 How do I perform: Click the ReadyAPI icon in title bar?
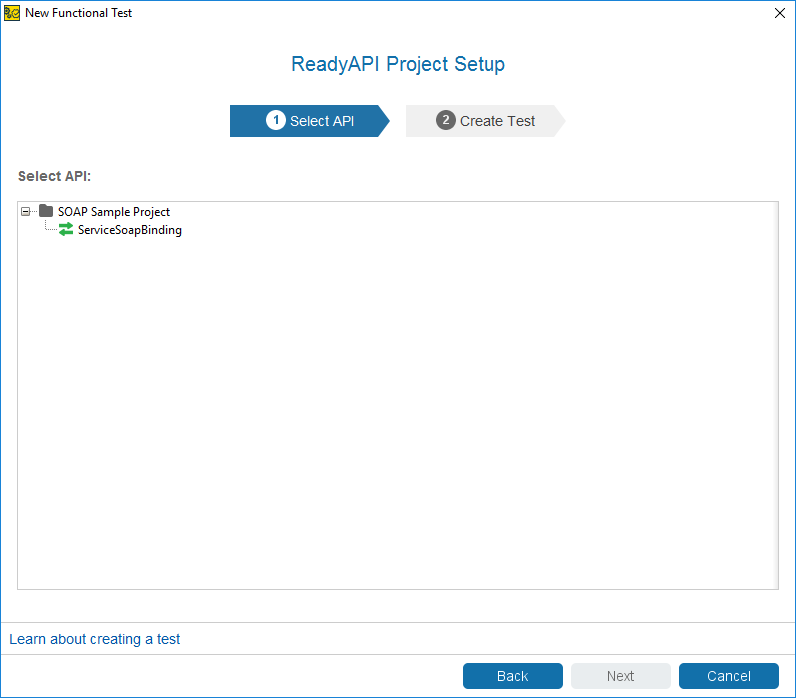(x=12, y=13)
